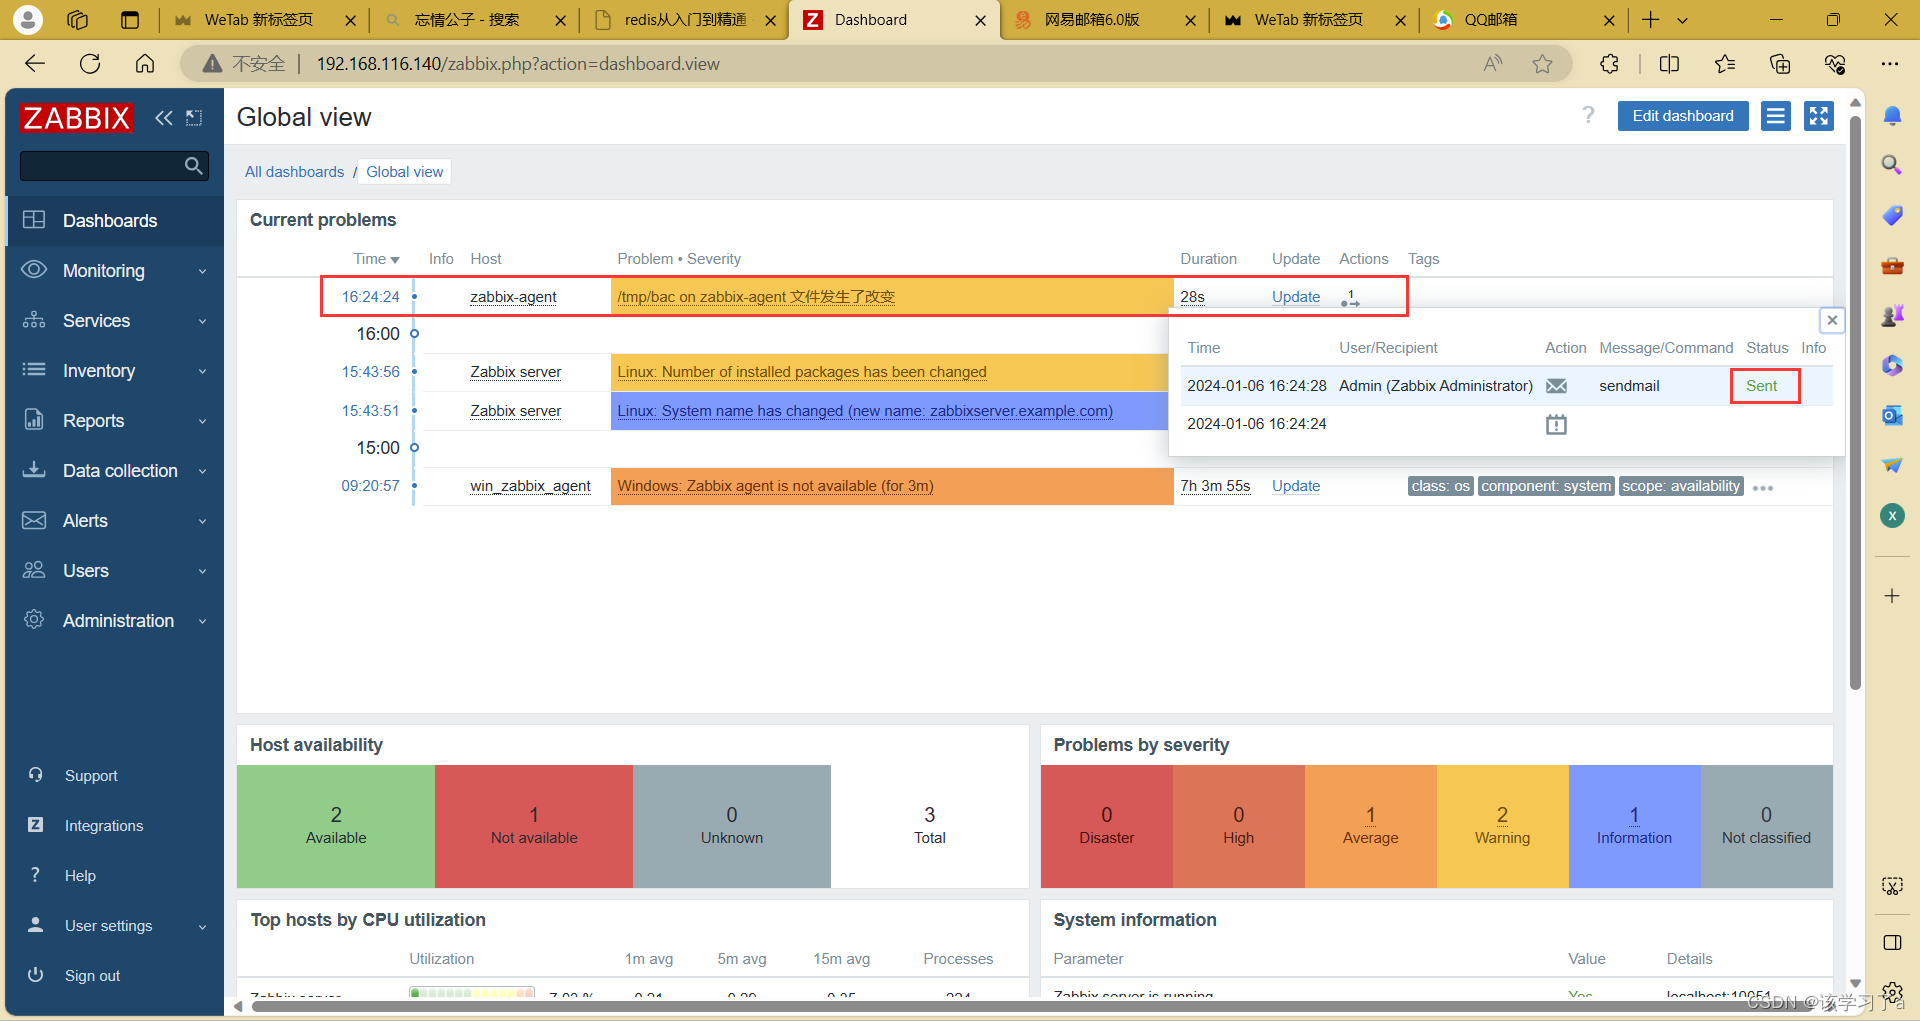The width and height of the screenshot is (1920, 1021).
Task: Click the sidebar hide toggle icon
Action: pyautogui.click(x=194, y=118)
